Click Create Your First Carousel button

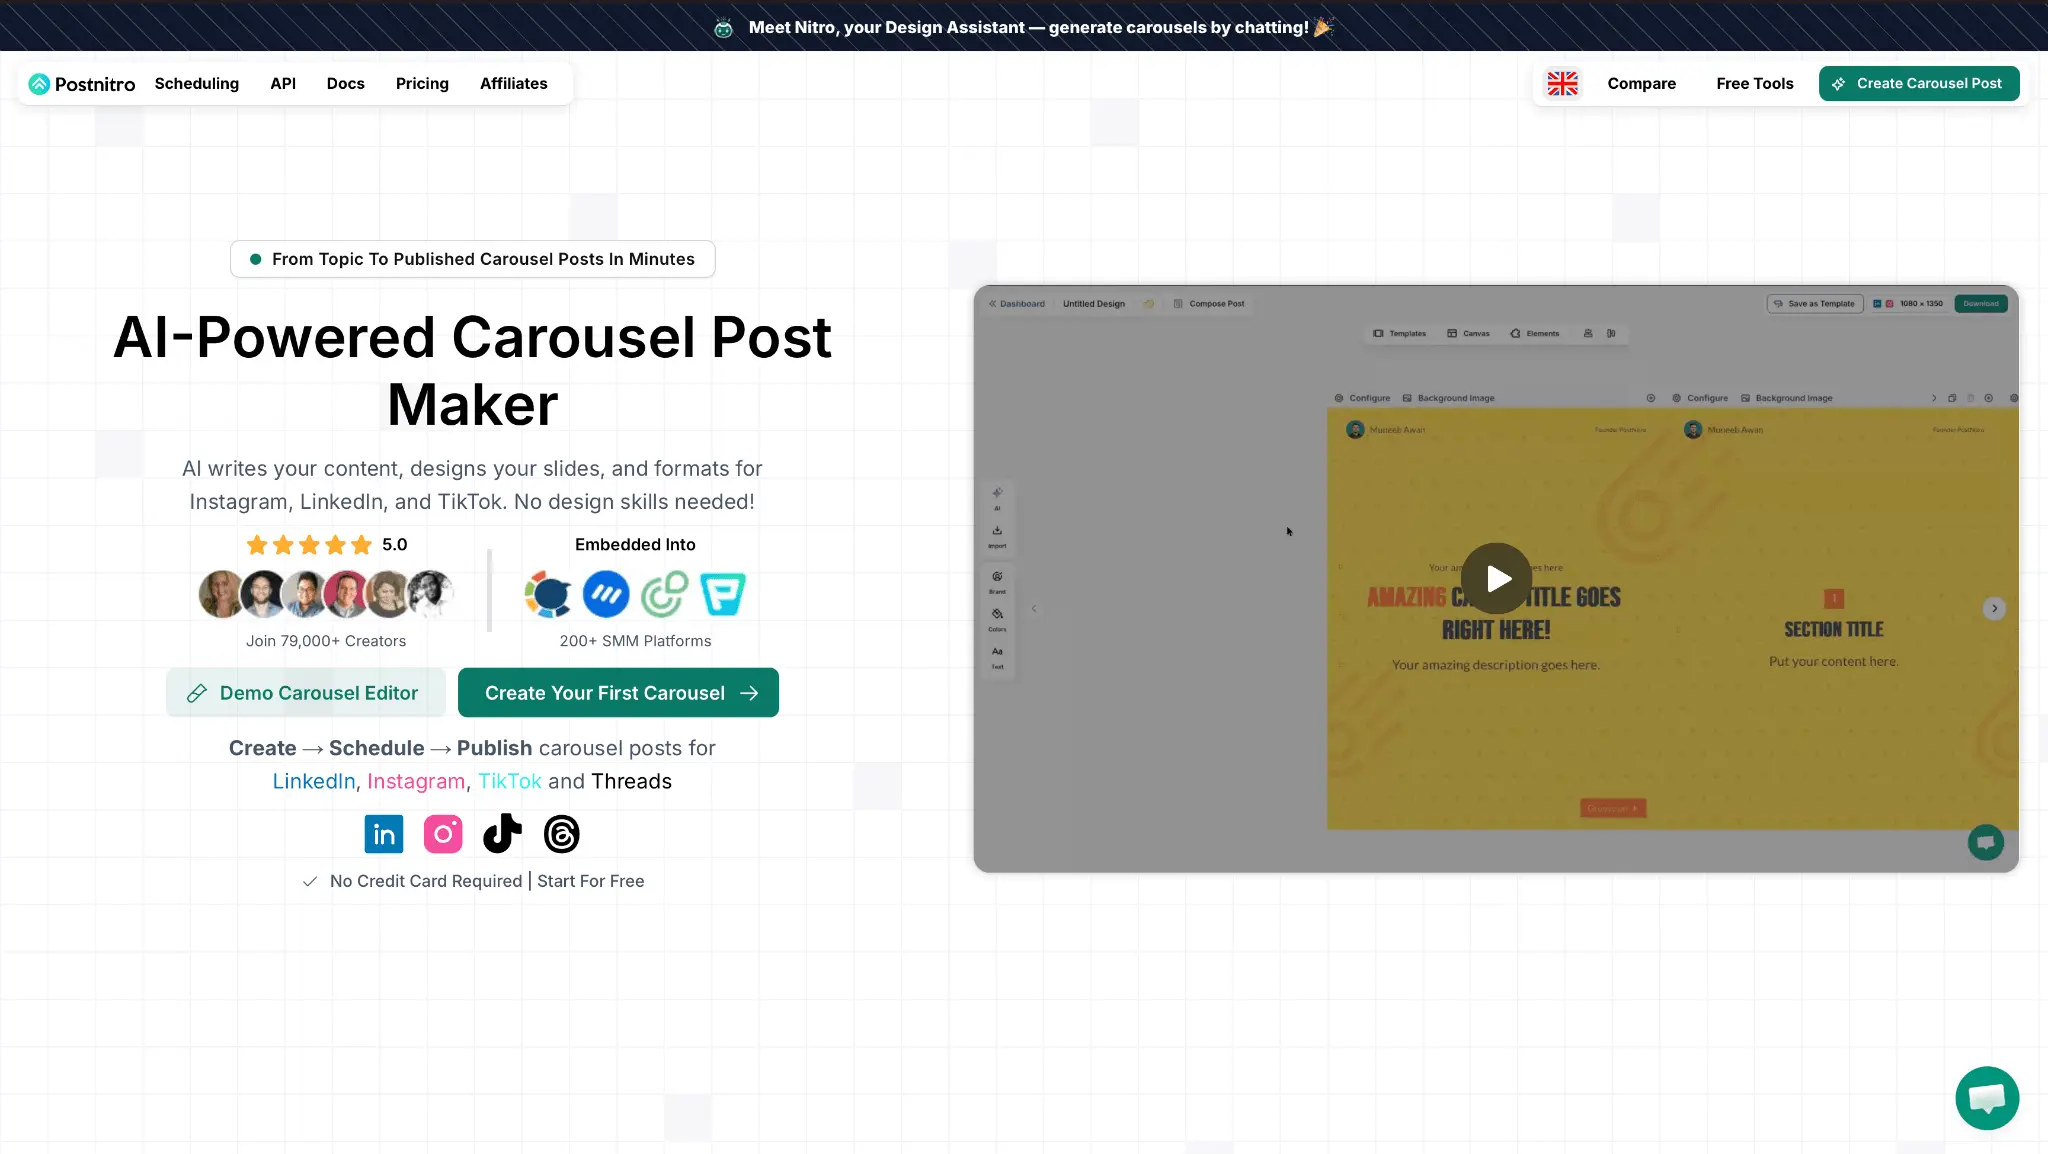tap(618, 693)
